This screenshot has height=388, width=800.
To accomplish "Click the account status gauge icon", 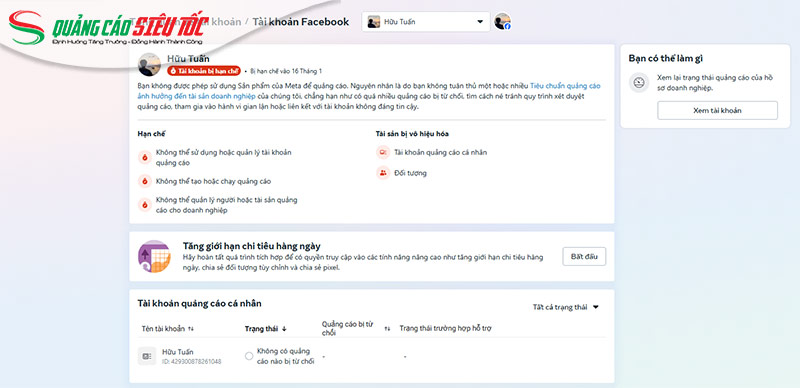I will pyautogui.click(x=638, y=82).
